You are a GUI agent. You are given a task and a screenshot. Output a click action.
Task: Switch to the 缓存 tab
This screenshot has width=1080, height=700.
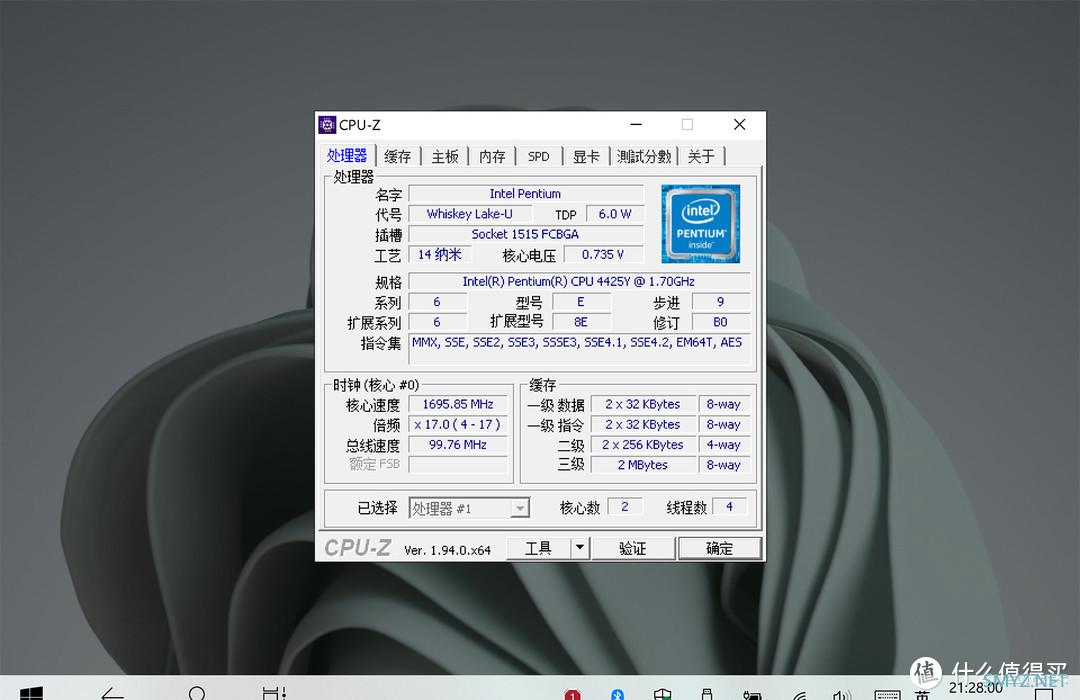[397, 156]
